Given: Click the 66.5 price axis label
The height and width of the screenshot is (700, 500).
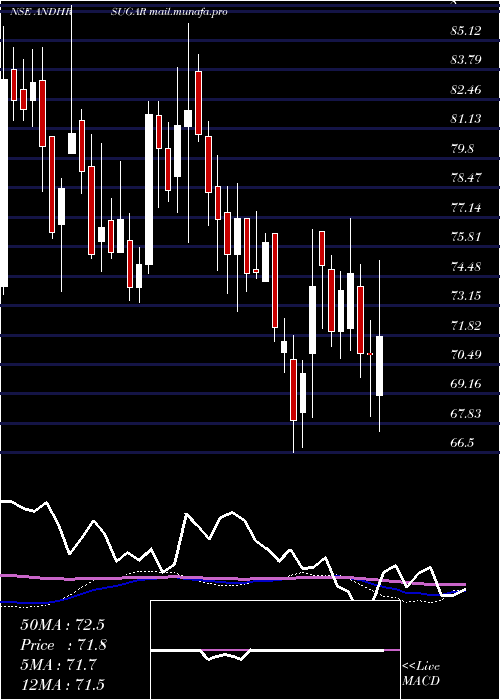Looking at the screenshot, I should 462,443.
